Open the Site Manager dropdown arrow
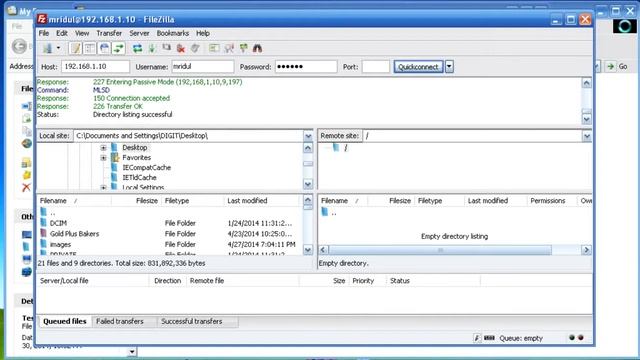The height and width of the screenshot is (360, 640). click(58, 48)
